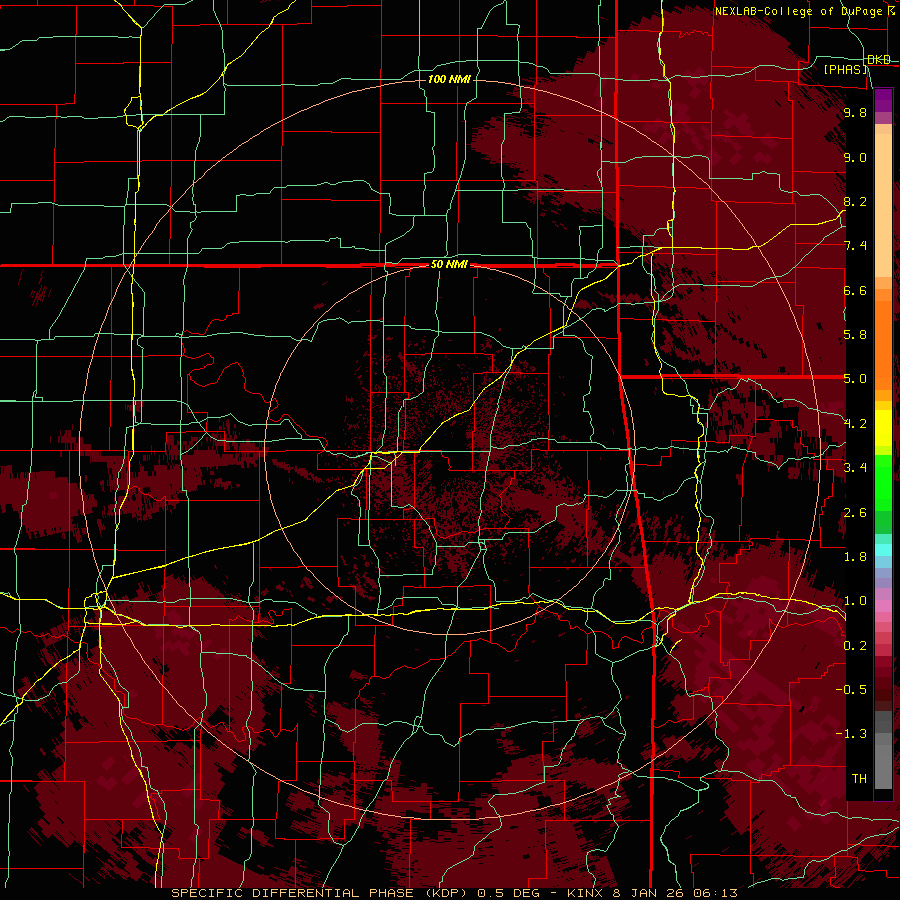Click the 3.4 value on the scale
The width and height of the screenshot is (900, 900).
point(855,468)
